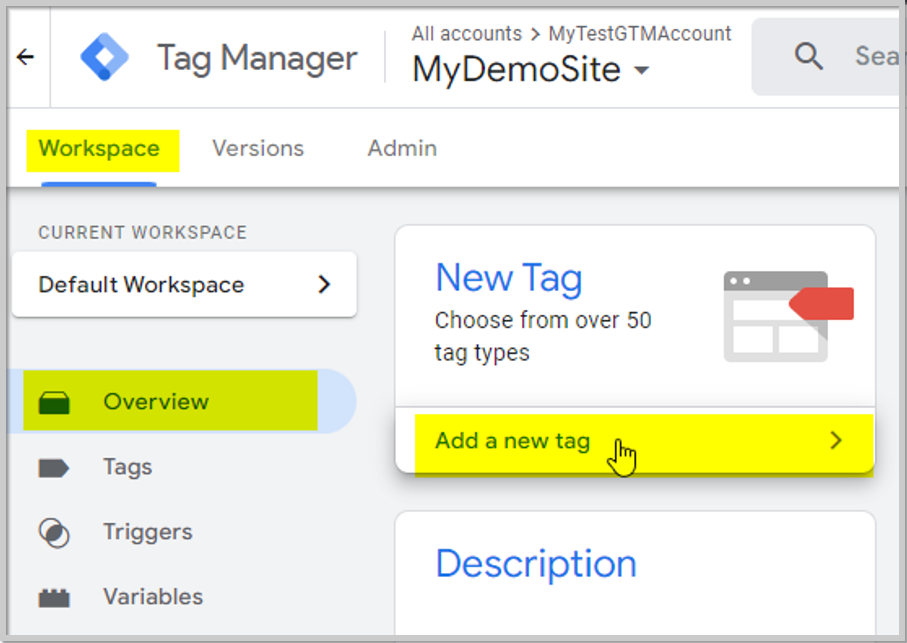Click Add a new tag
This screenshot has width=907, height=643.
click(x=635, y=441)
